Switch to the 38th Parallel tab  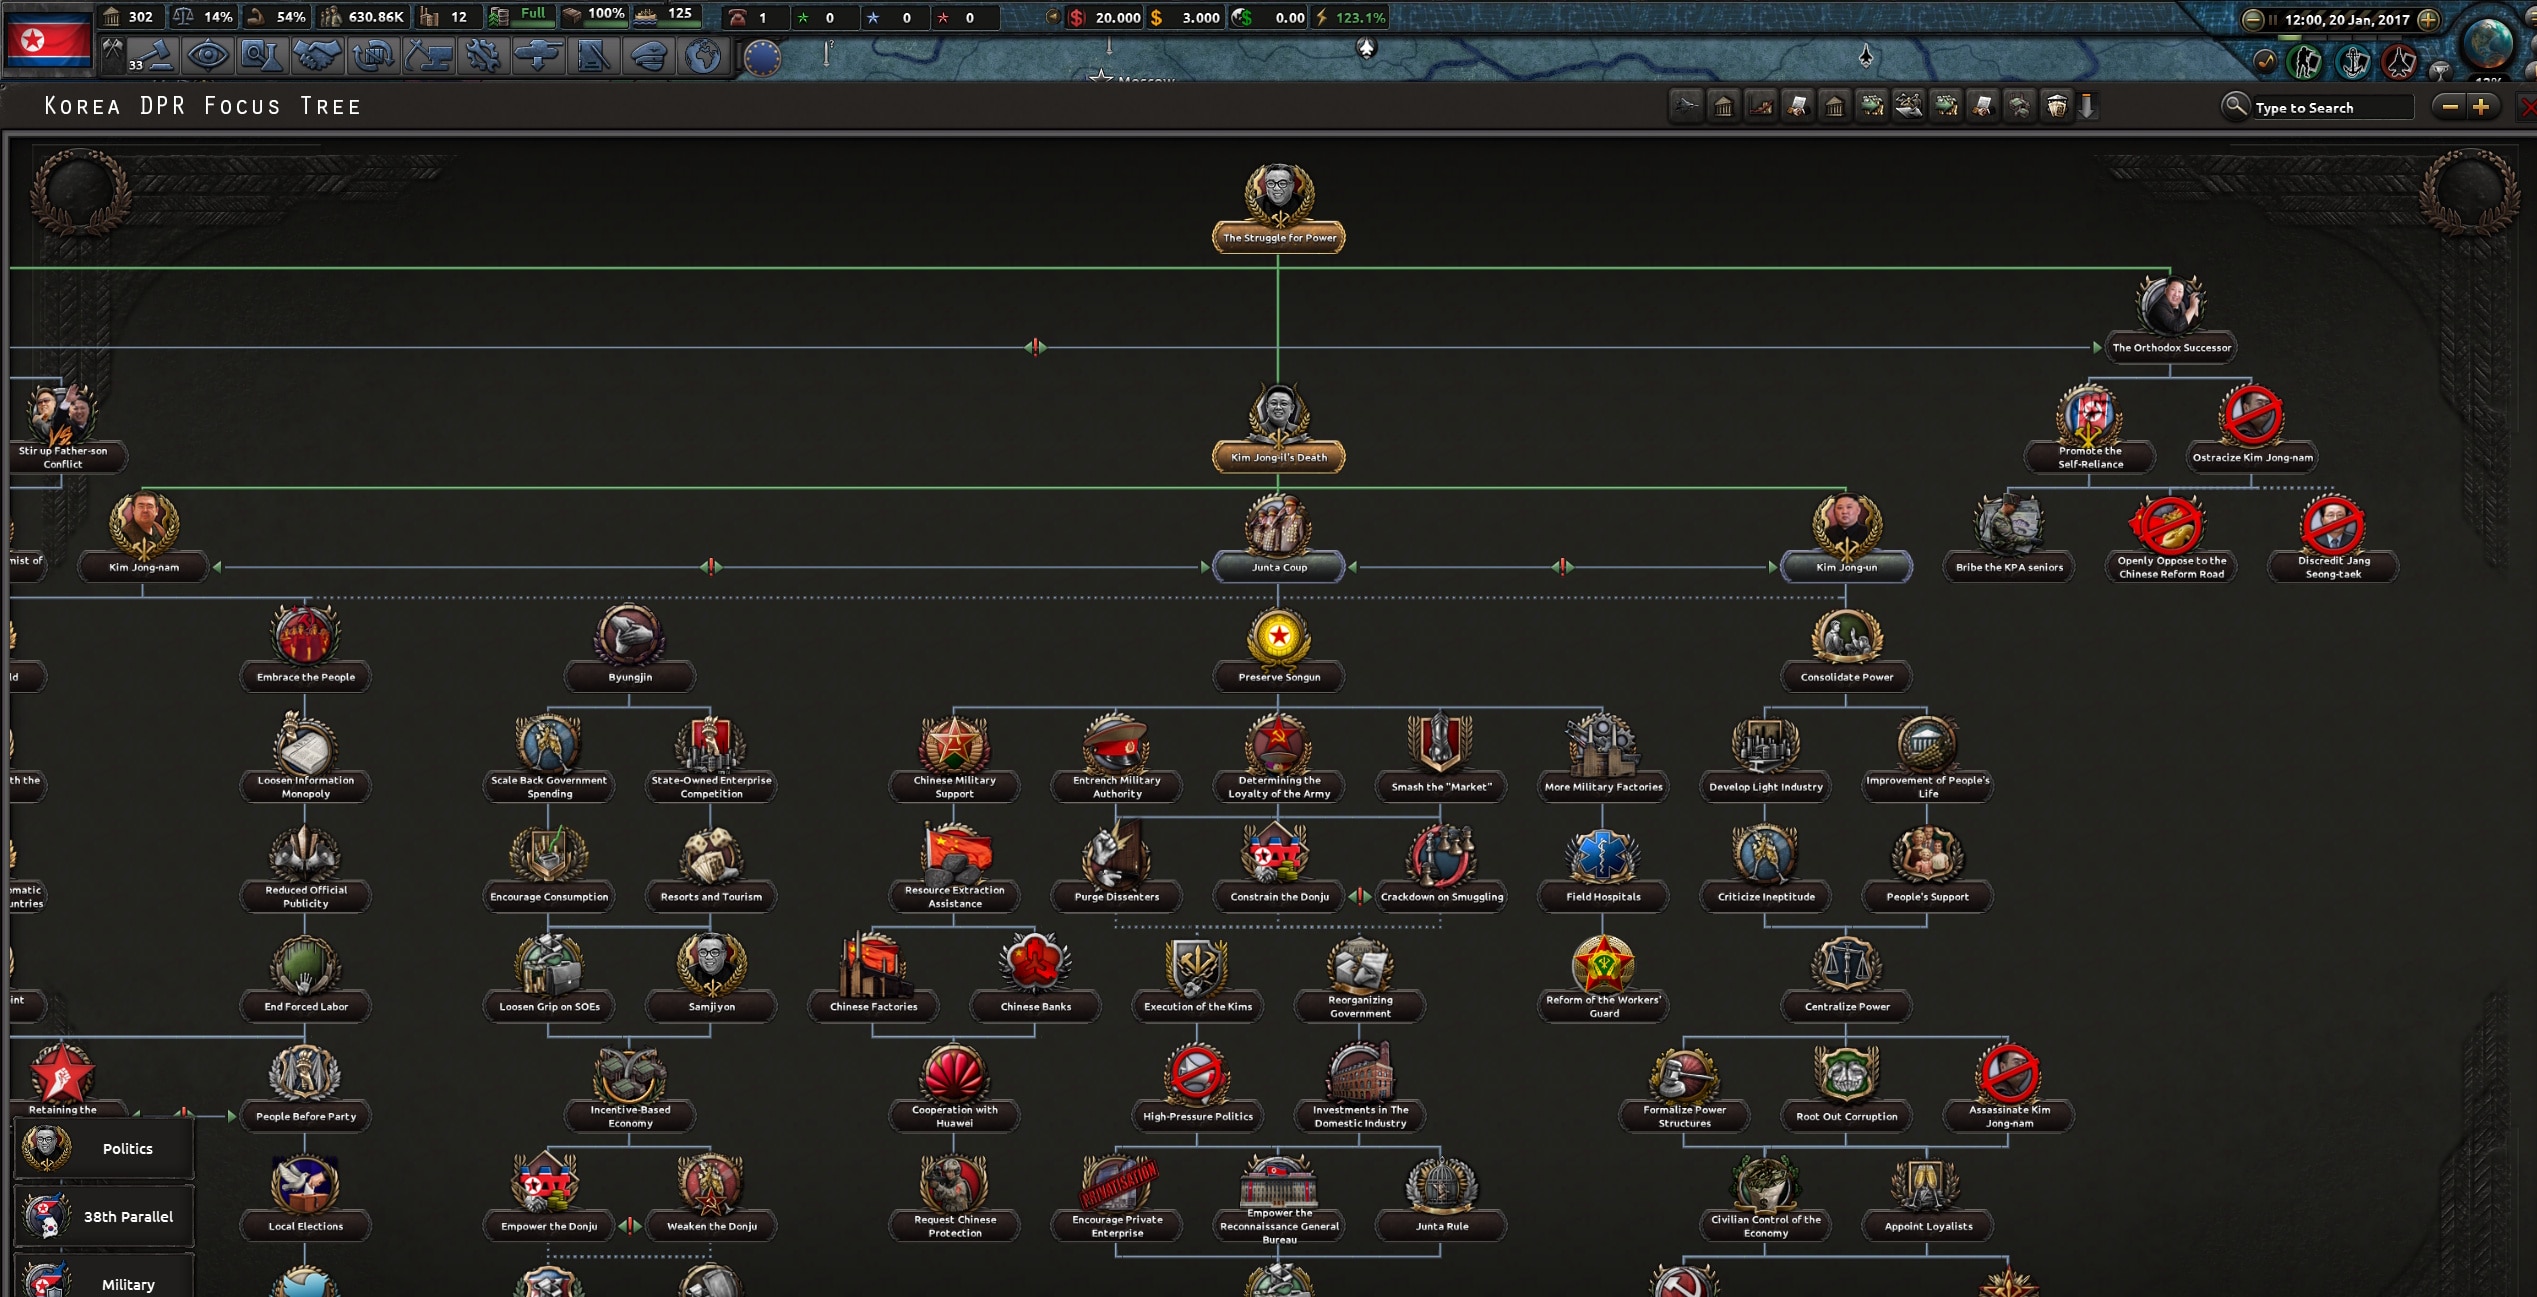tap(104, 1216)
